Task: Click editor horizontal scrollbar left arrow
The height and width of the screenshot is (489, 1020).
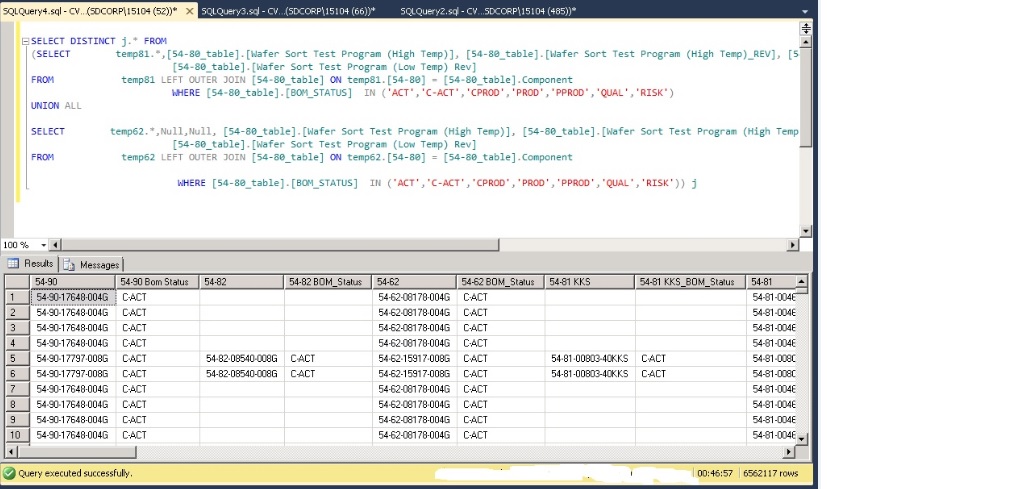Action: (x=55, y=245)
